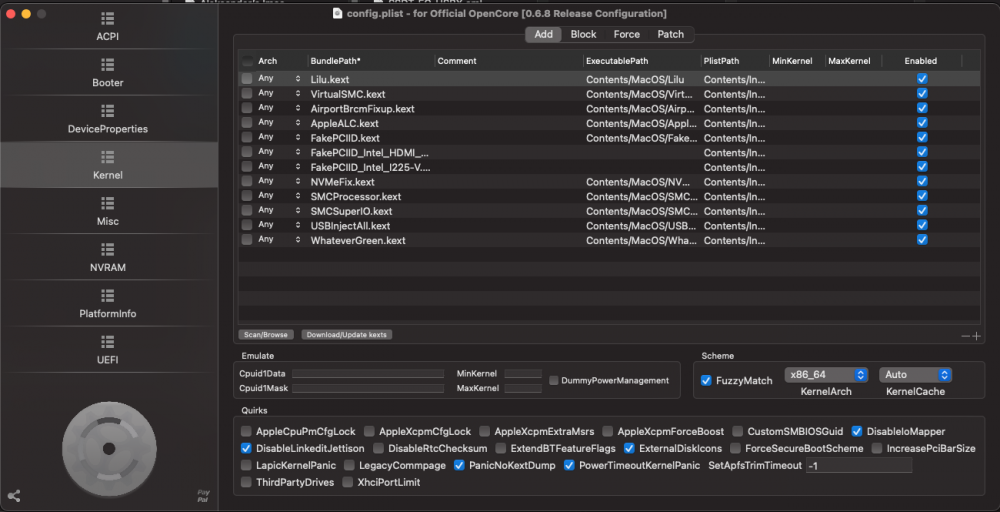This screenshot has height=512, width=1000.
Task: Select the Kernel sidebar section
Action: click(108, 165)
